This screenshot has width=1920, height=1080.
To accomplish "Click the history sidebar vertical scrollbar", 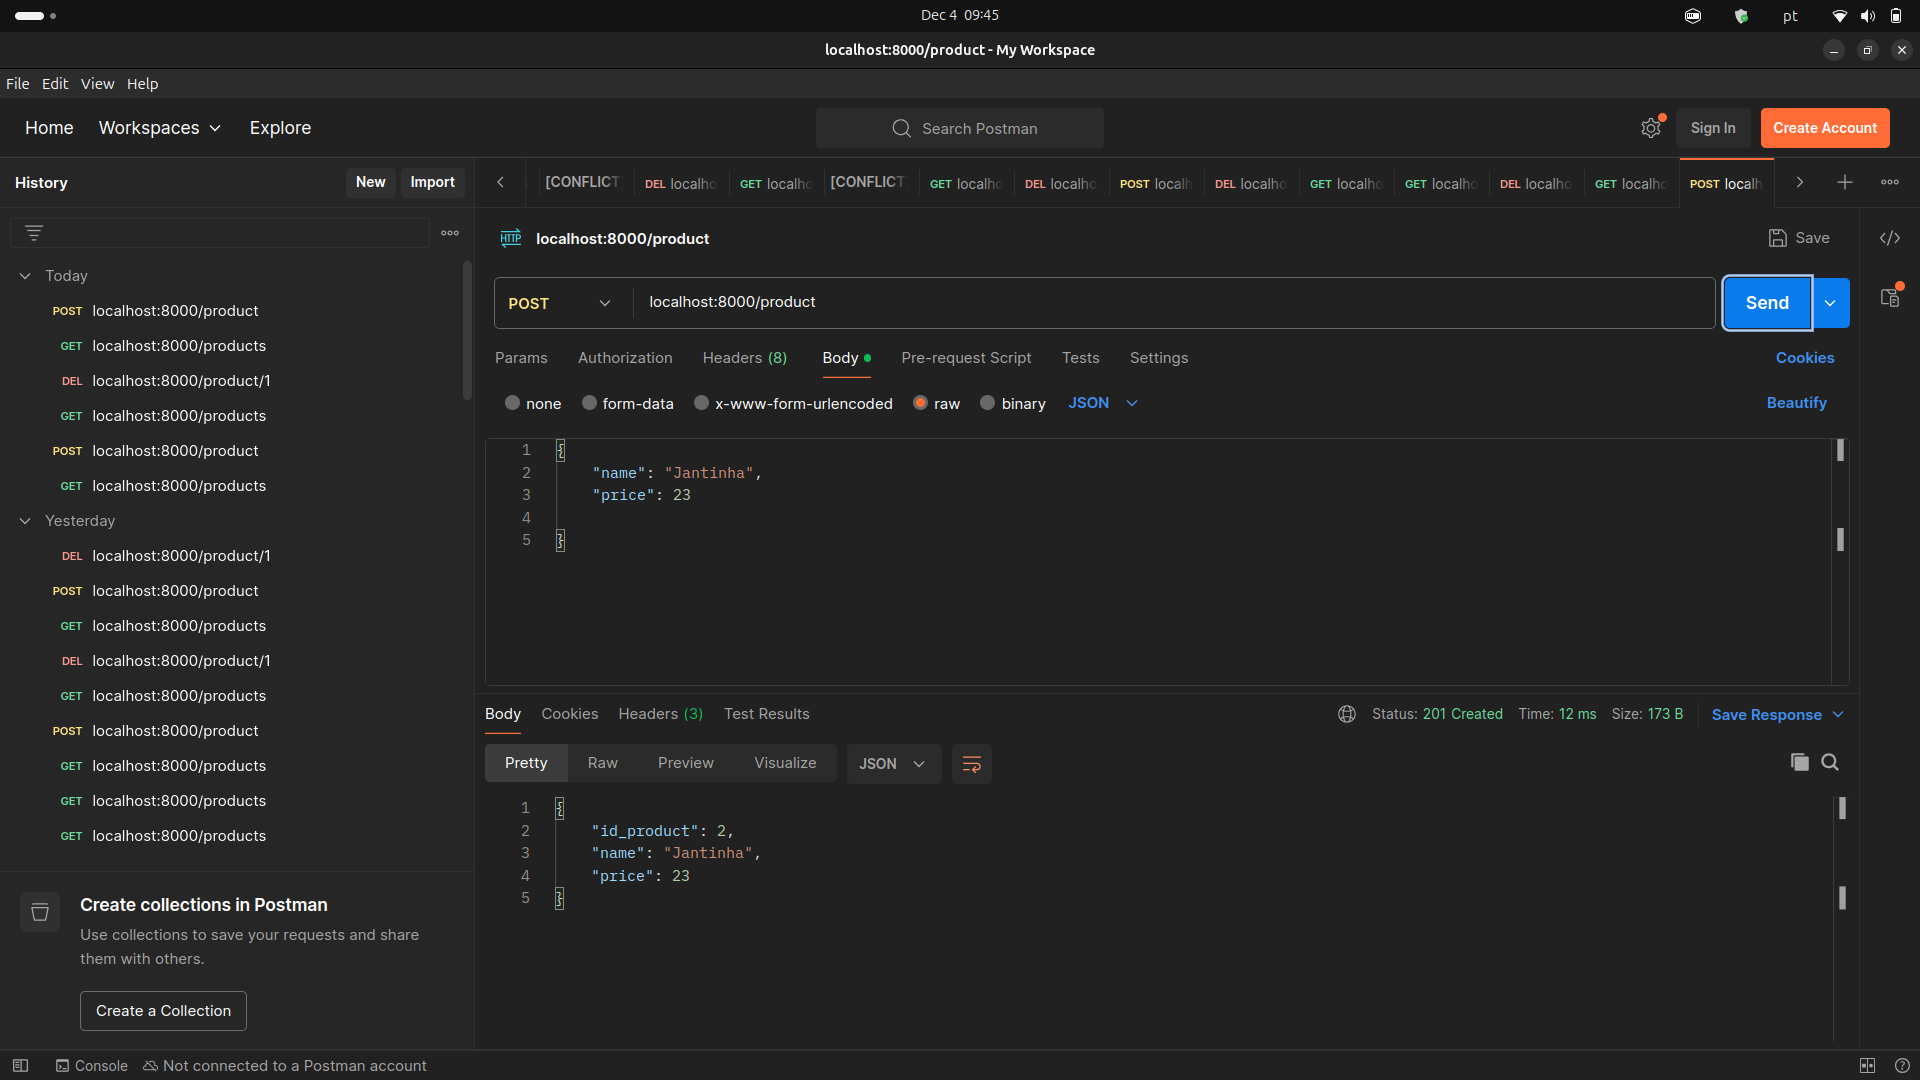I will pos(467,330).
